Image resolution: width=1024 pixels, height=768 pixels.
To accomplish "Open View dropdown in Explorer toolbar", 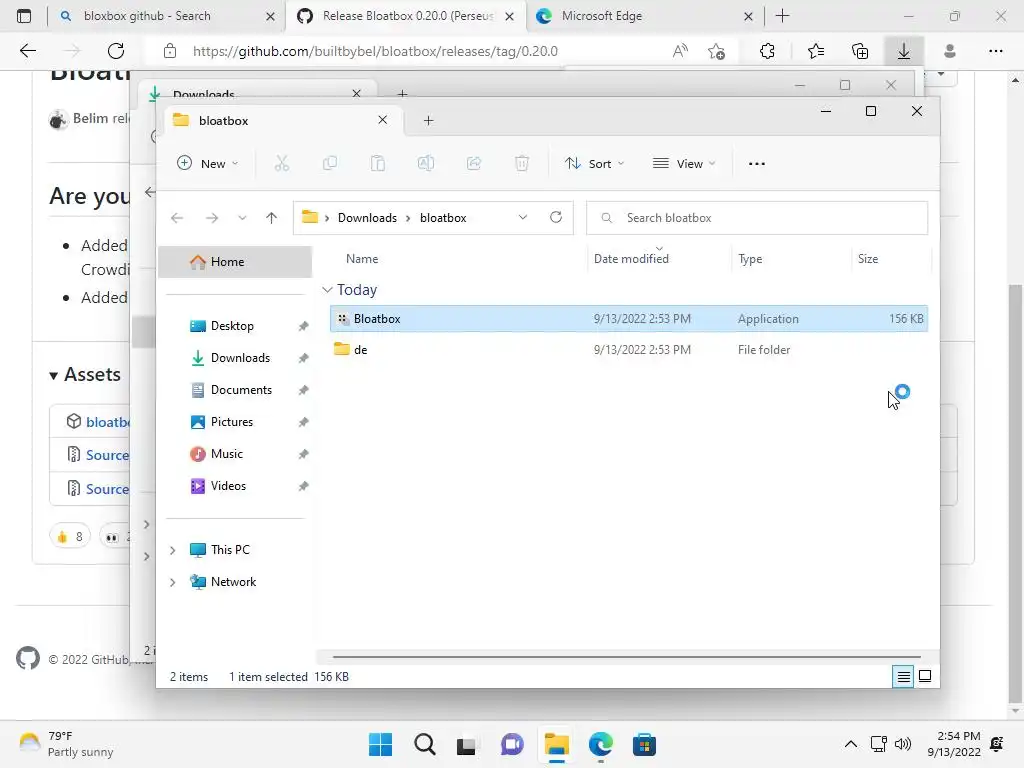I will click(684, 163).
